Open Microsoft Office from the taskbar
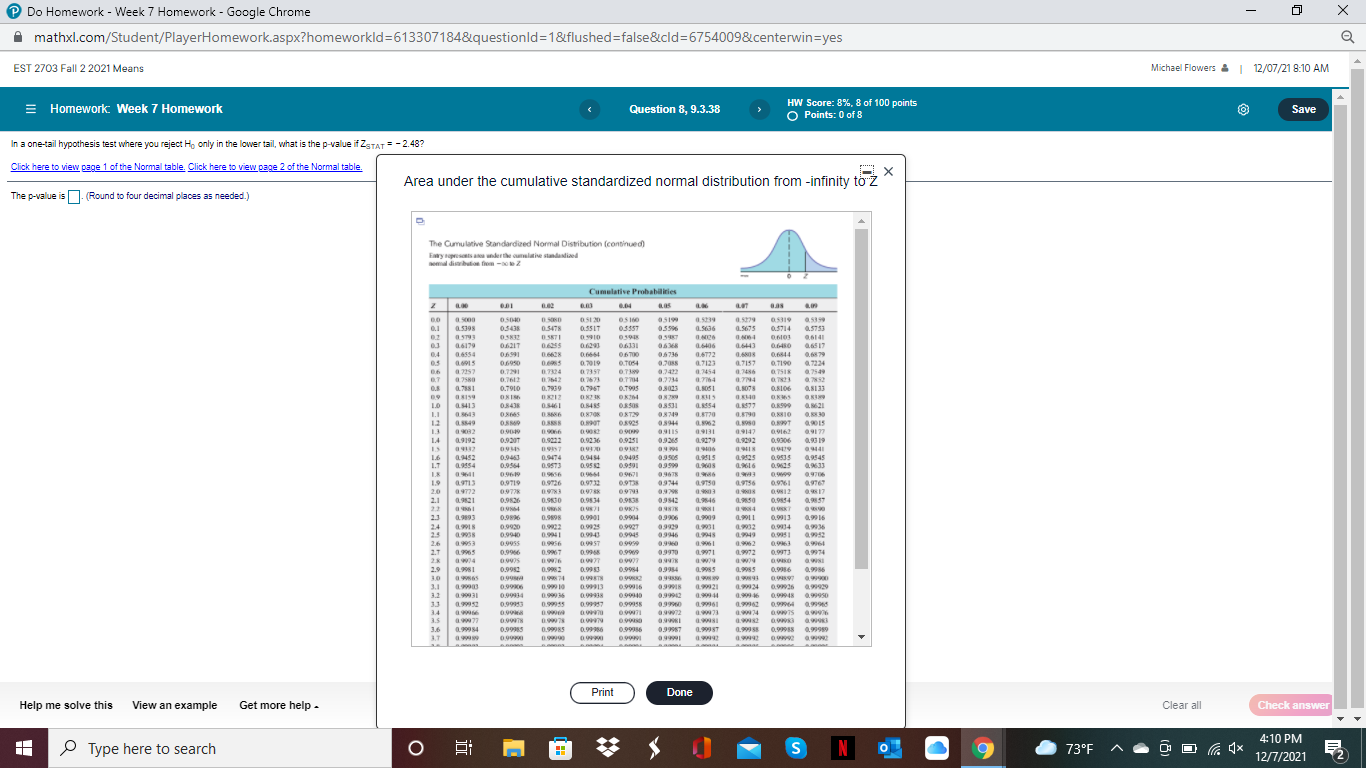1366x768 pixels. point(701,748)
